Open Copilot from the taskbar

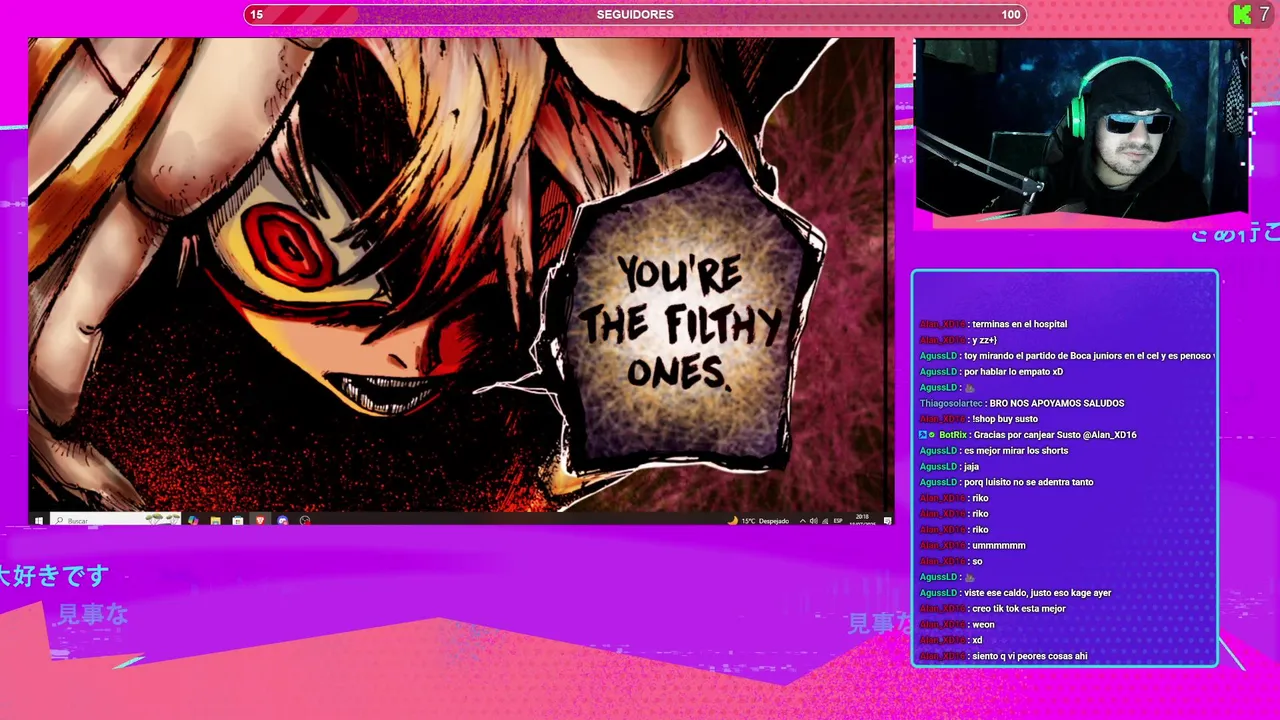coord(193,520)
